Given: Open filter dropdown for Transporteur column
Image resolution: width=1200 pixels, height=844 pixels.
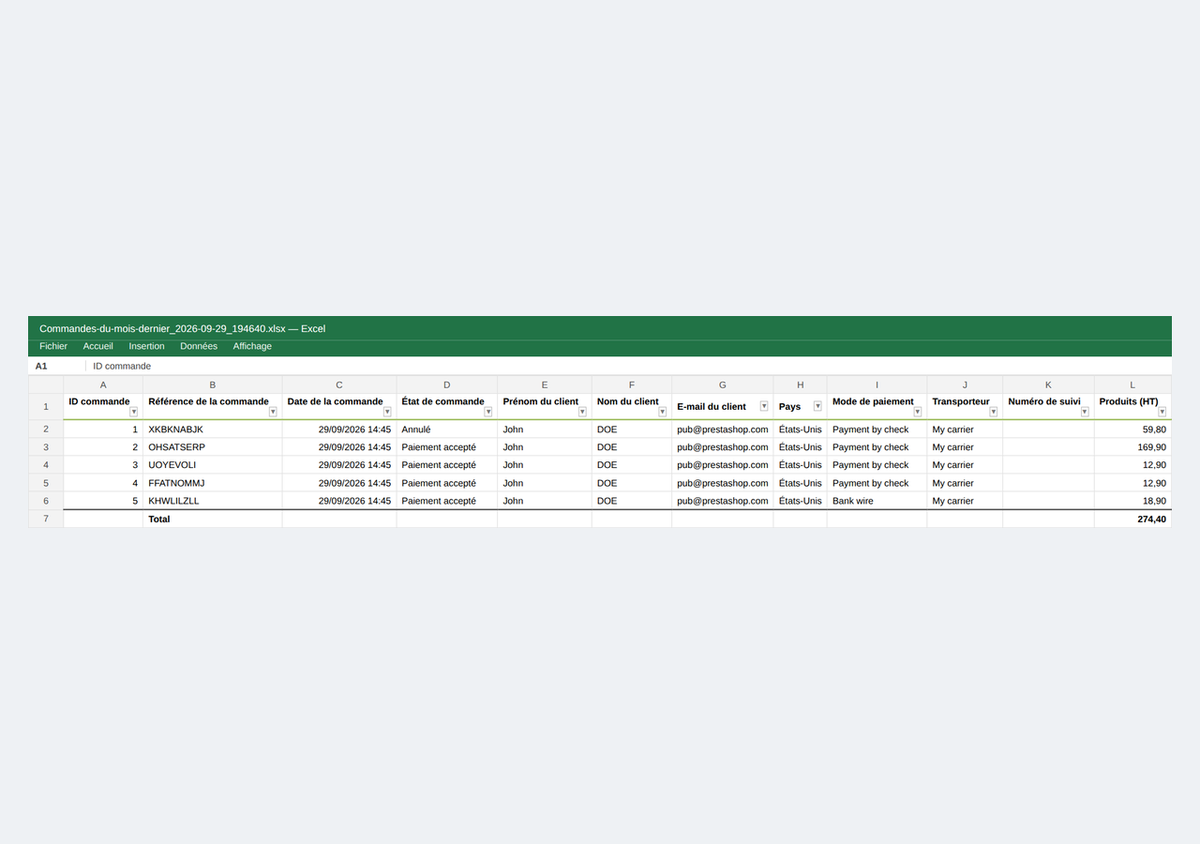Looking at the screenshot, I should pyautogui.click(x=993, y=412).
